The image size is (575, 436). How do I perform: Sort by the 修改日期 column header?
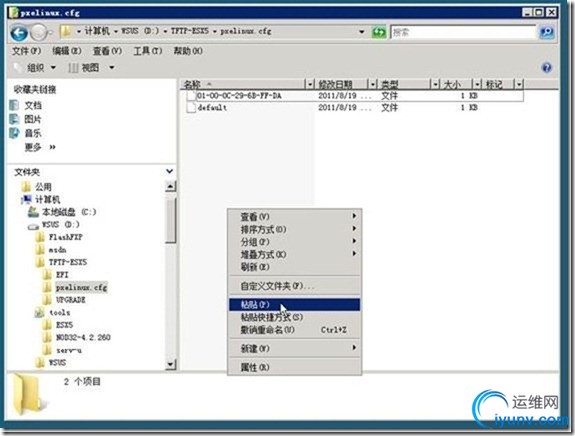coord(335,85)
